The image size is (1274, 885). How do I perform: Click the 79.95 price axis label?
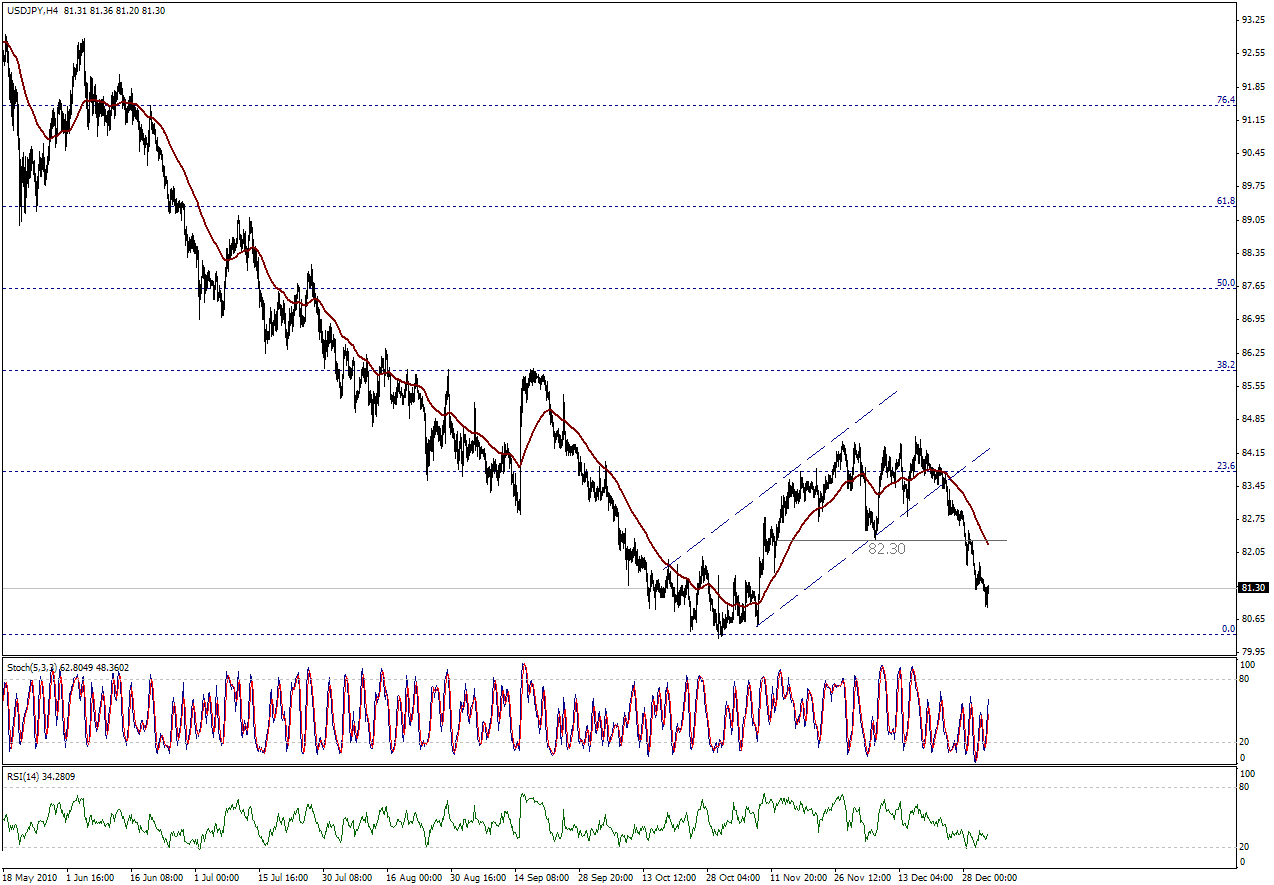[1252, 651]
